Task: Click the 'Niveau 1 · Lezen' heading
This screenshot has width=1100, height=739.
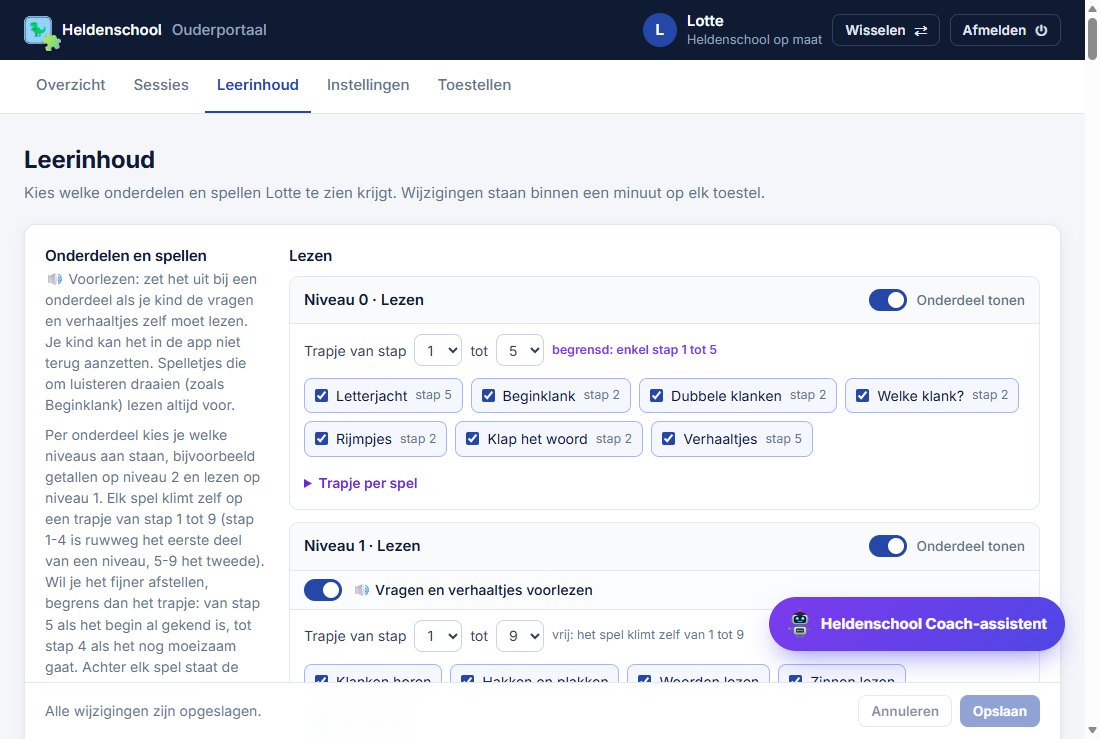Action: 362,546
